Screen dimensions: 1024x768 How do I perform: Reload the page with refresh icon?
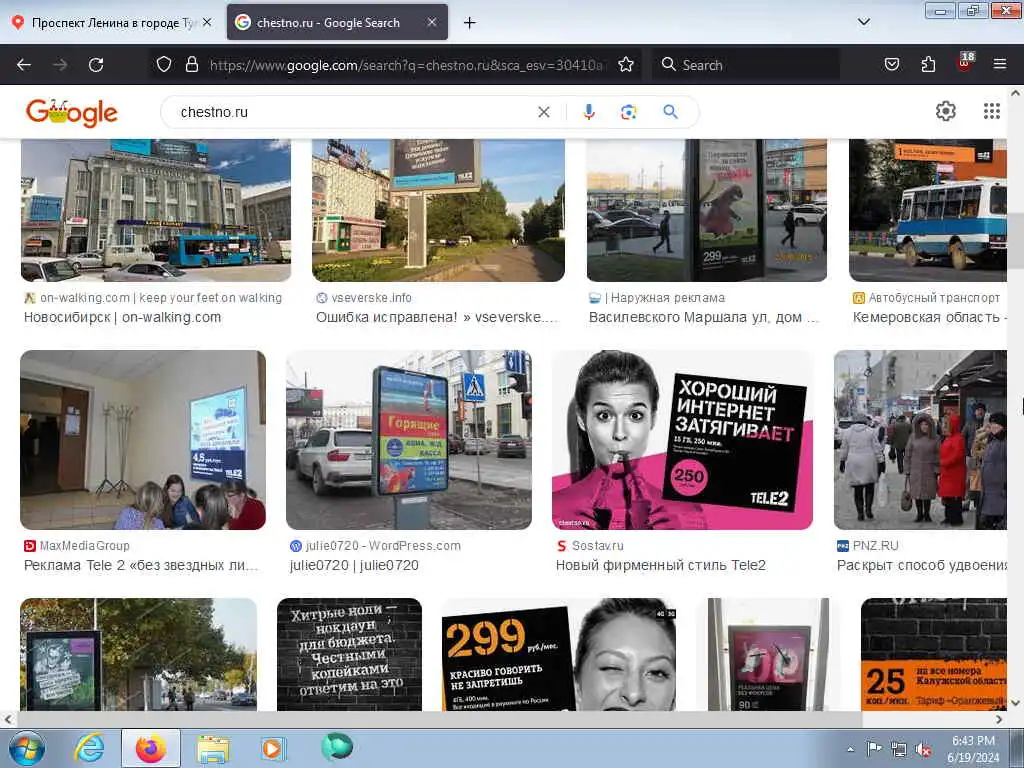point(96,65)
